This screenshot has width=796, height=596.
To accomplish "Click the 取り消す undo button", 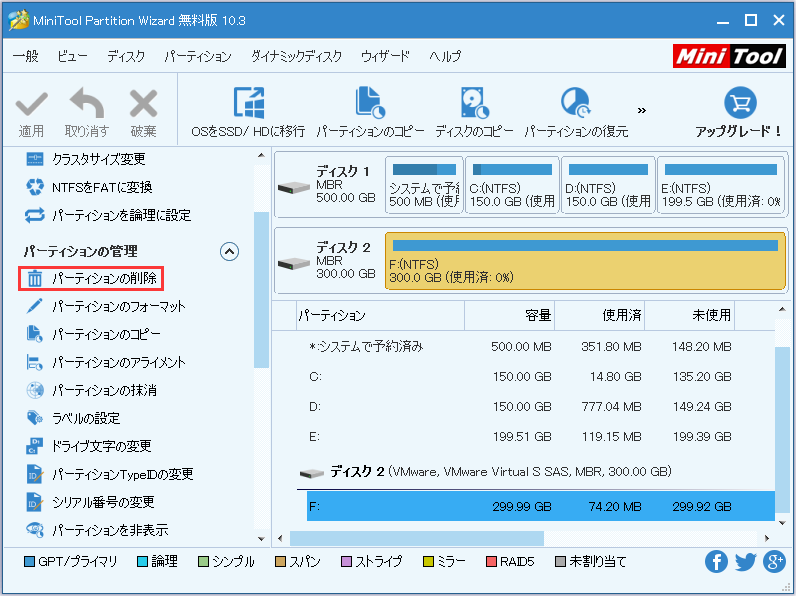I will (86, 112).
